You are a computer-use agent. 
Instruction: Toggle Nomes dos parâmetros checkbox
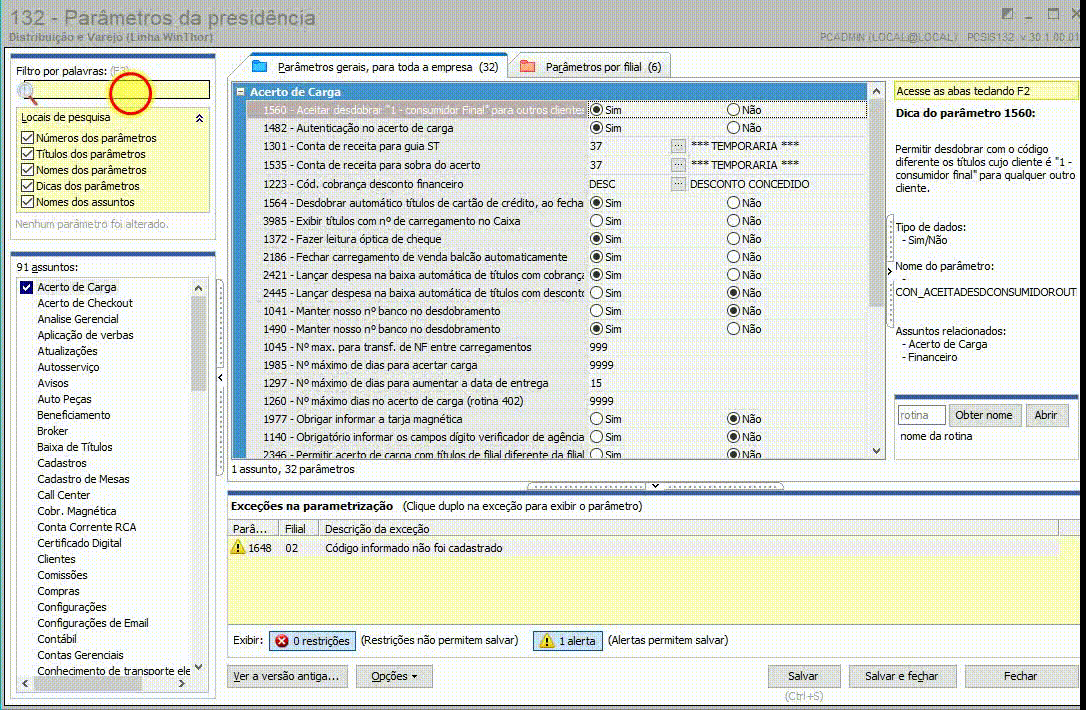click(28, 170)
